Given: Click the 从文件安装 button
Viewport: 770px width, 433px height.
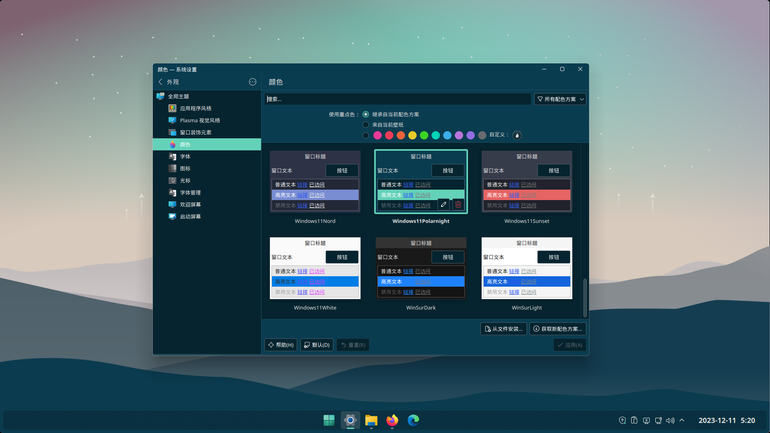Looking at the screenshot, I should [503, 329].
